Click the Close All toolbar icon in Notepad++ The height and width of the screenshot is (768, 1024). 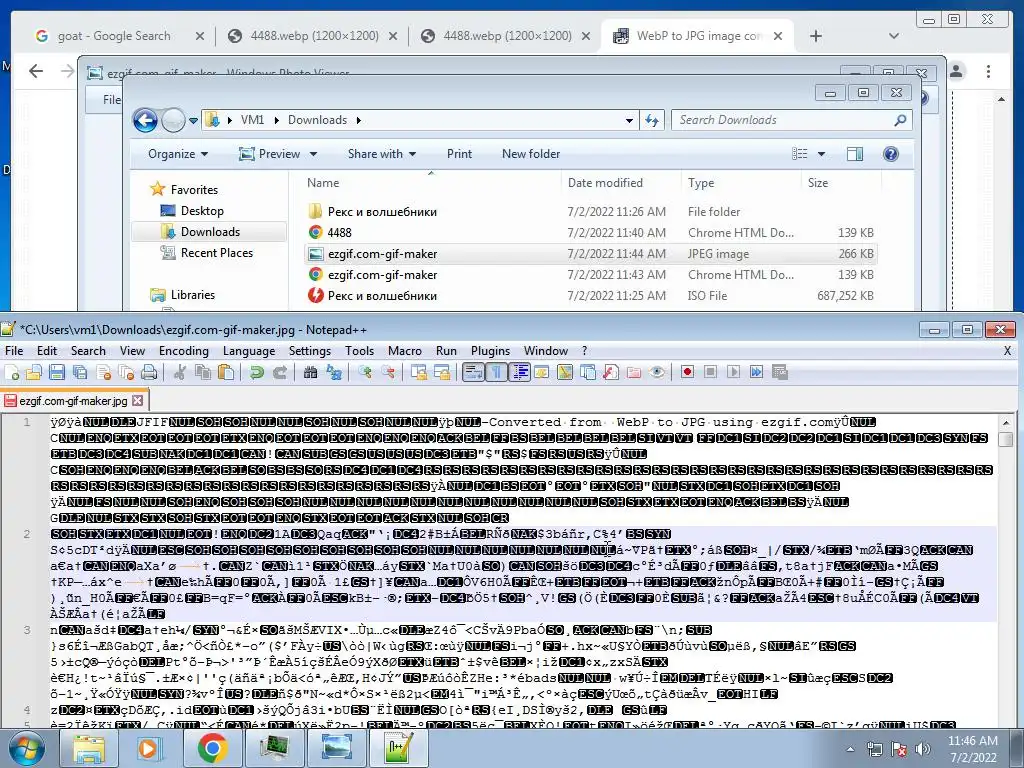[x=126, y=372]
